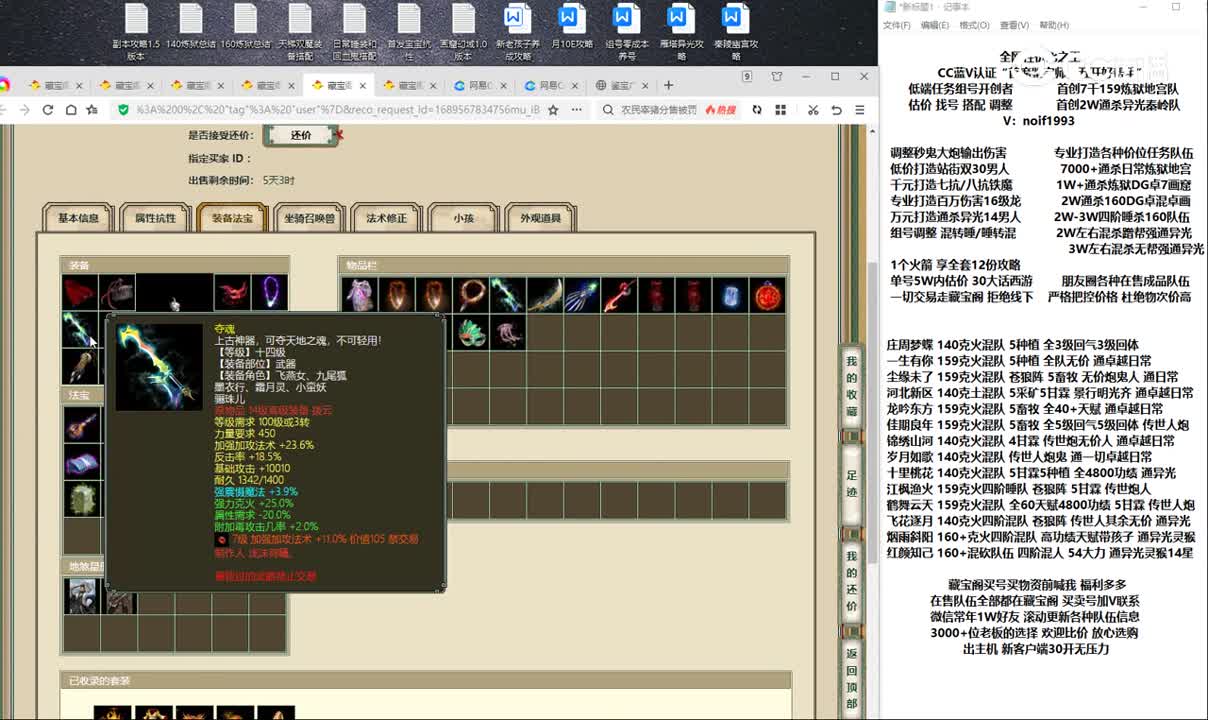This screenshot has width=1208, height=720.
Task: Click Notepad text V: noif1993
Action: (1038, 120)
